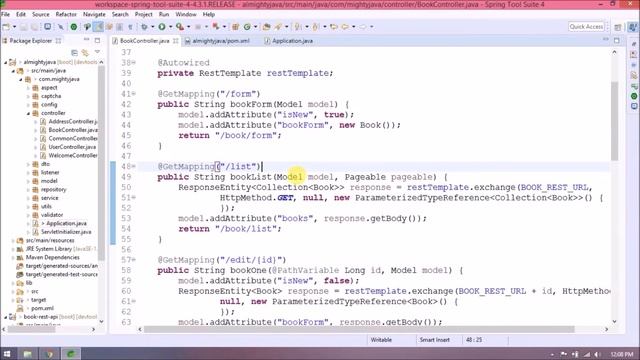This screenshot has width=640, height=360.
Task: Click the Last Edit Location arrow icon
Action: pos(333,27)
